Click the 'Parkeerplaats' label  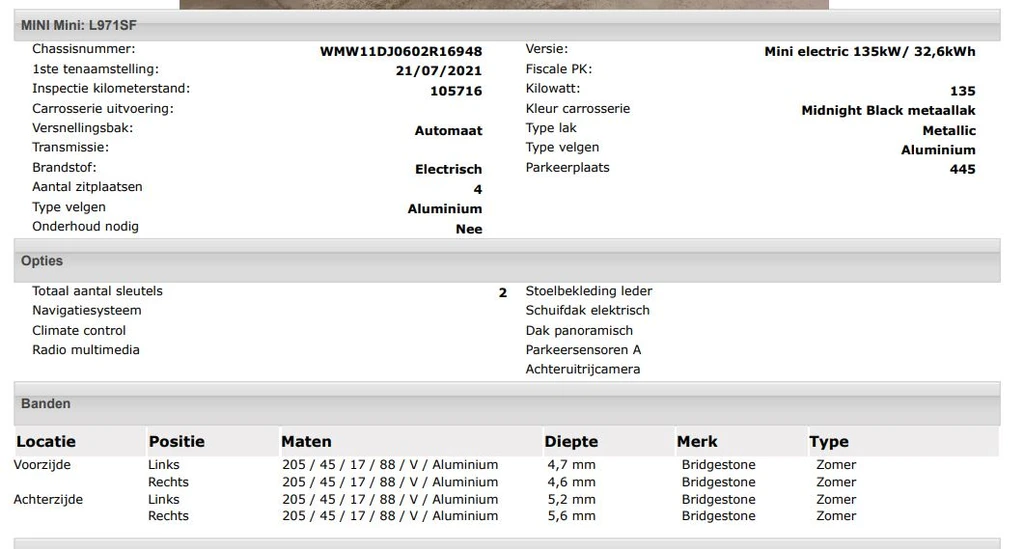(x=568, y=168)
